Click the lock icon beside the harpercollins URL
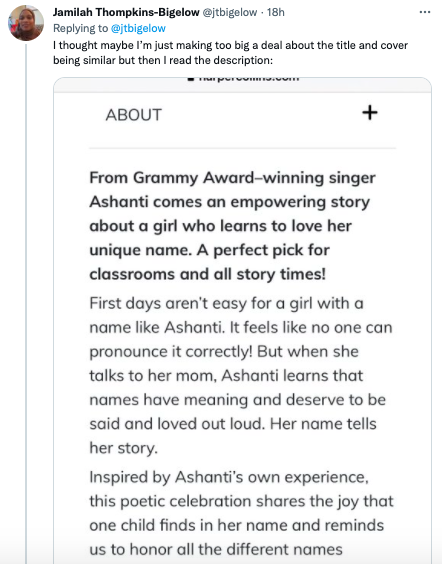442x564 pixels. coord(191,79)
